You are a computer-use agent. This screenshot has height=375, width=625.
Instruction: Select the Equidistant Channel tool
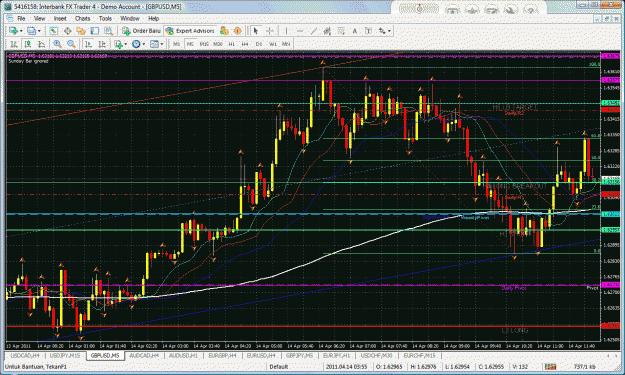coord(327,31)
